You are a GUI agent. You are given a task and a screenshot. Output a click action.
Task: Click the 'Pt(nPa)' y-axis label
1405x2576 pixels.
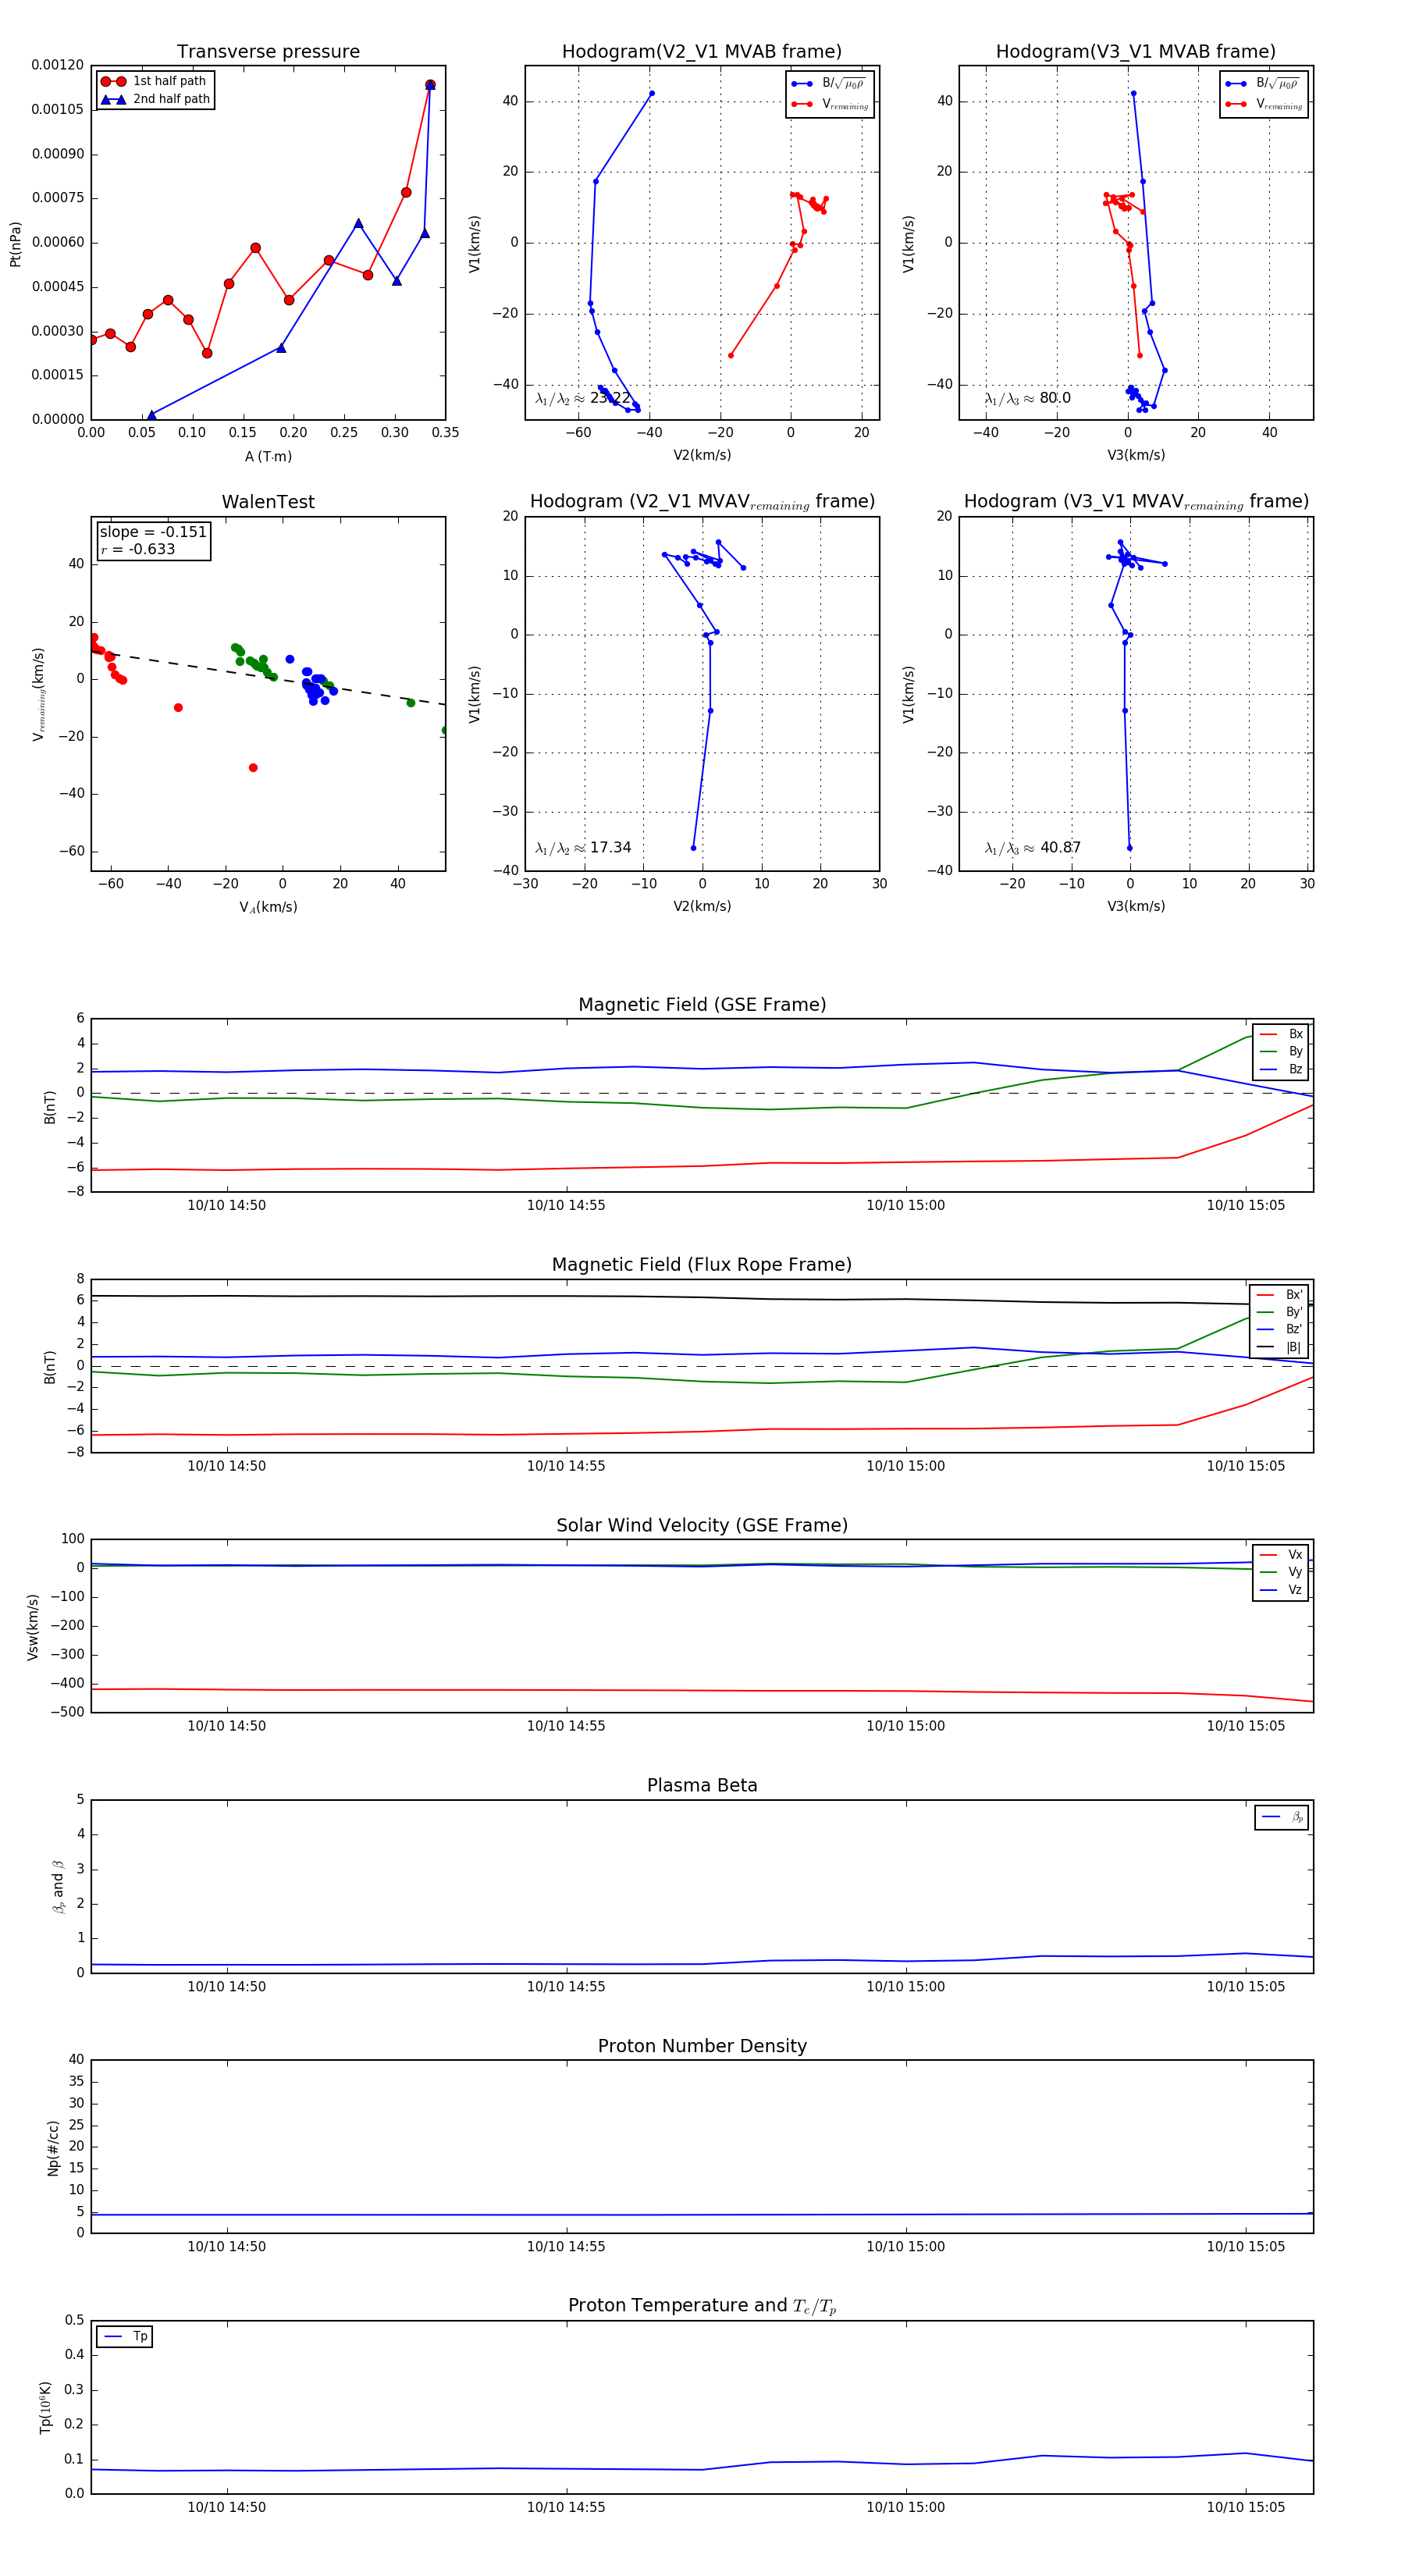[x=15, y=243]
